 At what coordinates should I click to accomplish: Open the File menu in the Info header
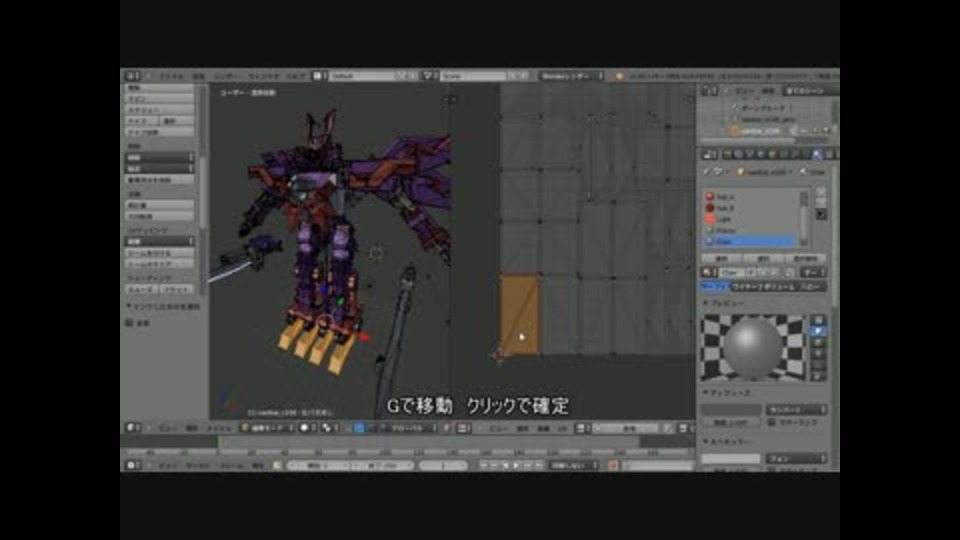click(x=171, y=76)
